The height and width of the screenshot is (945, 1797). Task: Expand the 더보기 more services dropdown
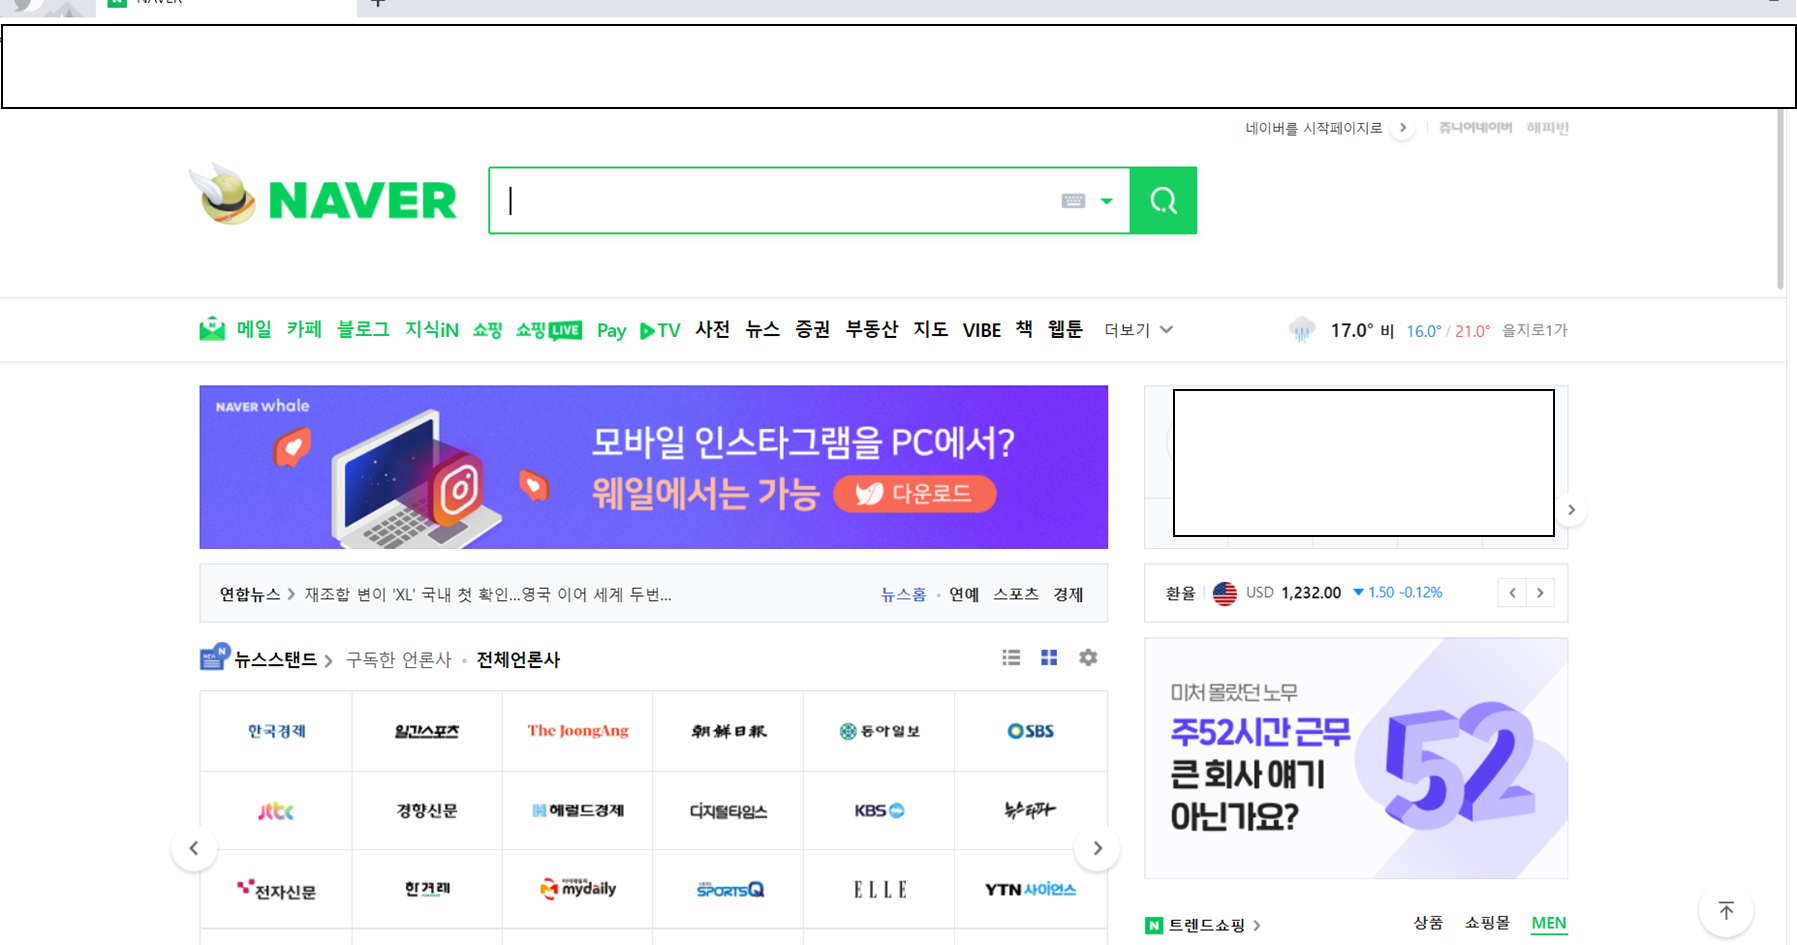[1138, 330]
